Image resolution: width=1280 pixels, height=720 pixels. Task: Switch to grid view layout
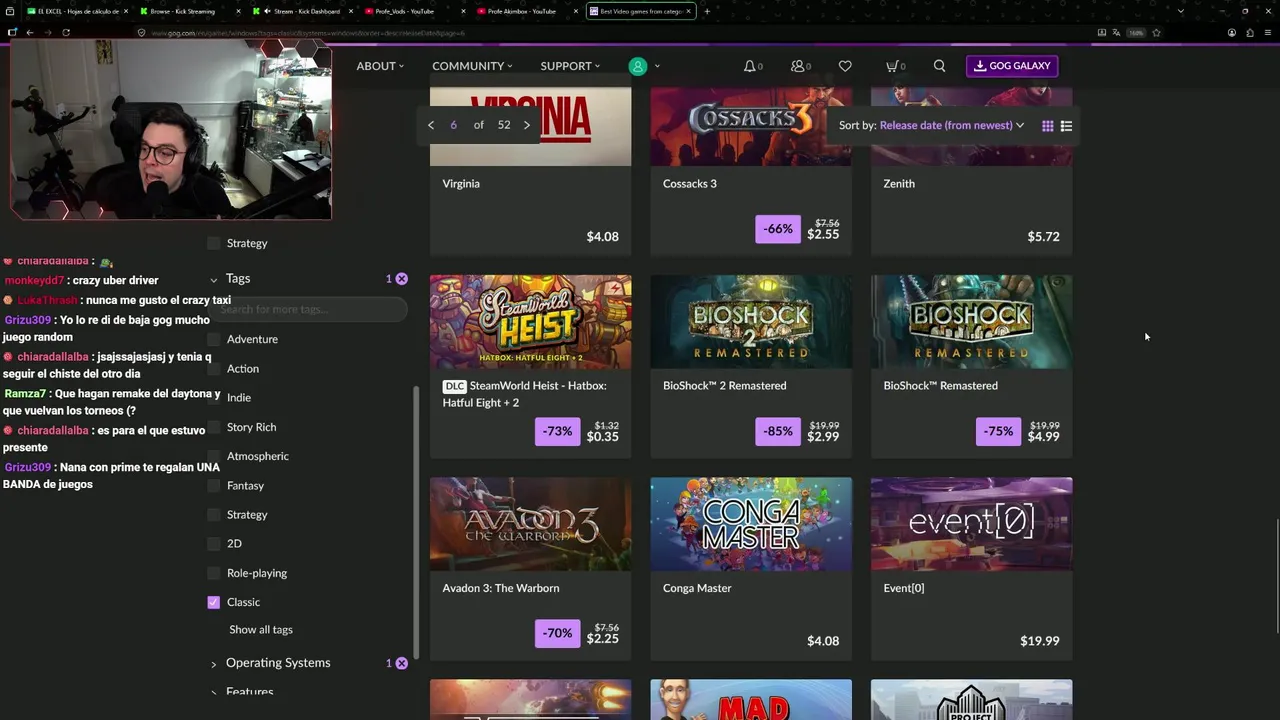click(x=1047, y=126)
